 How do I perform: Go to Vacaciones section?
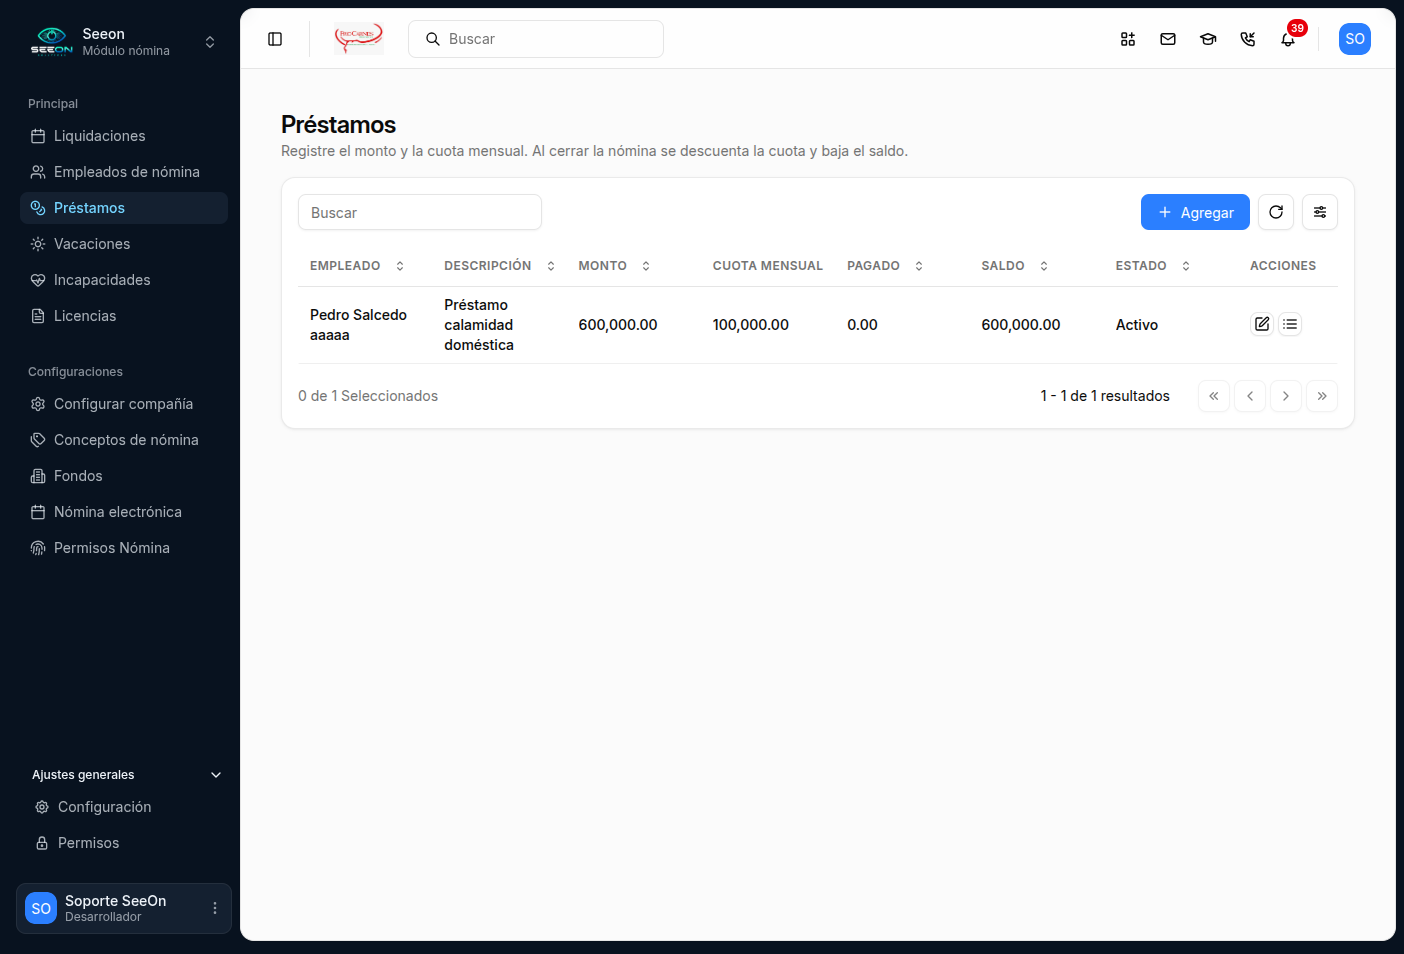124,244
